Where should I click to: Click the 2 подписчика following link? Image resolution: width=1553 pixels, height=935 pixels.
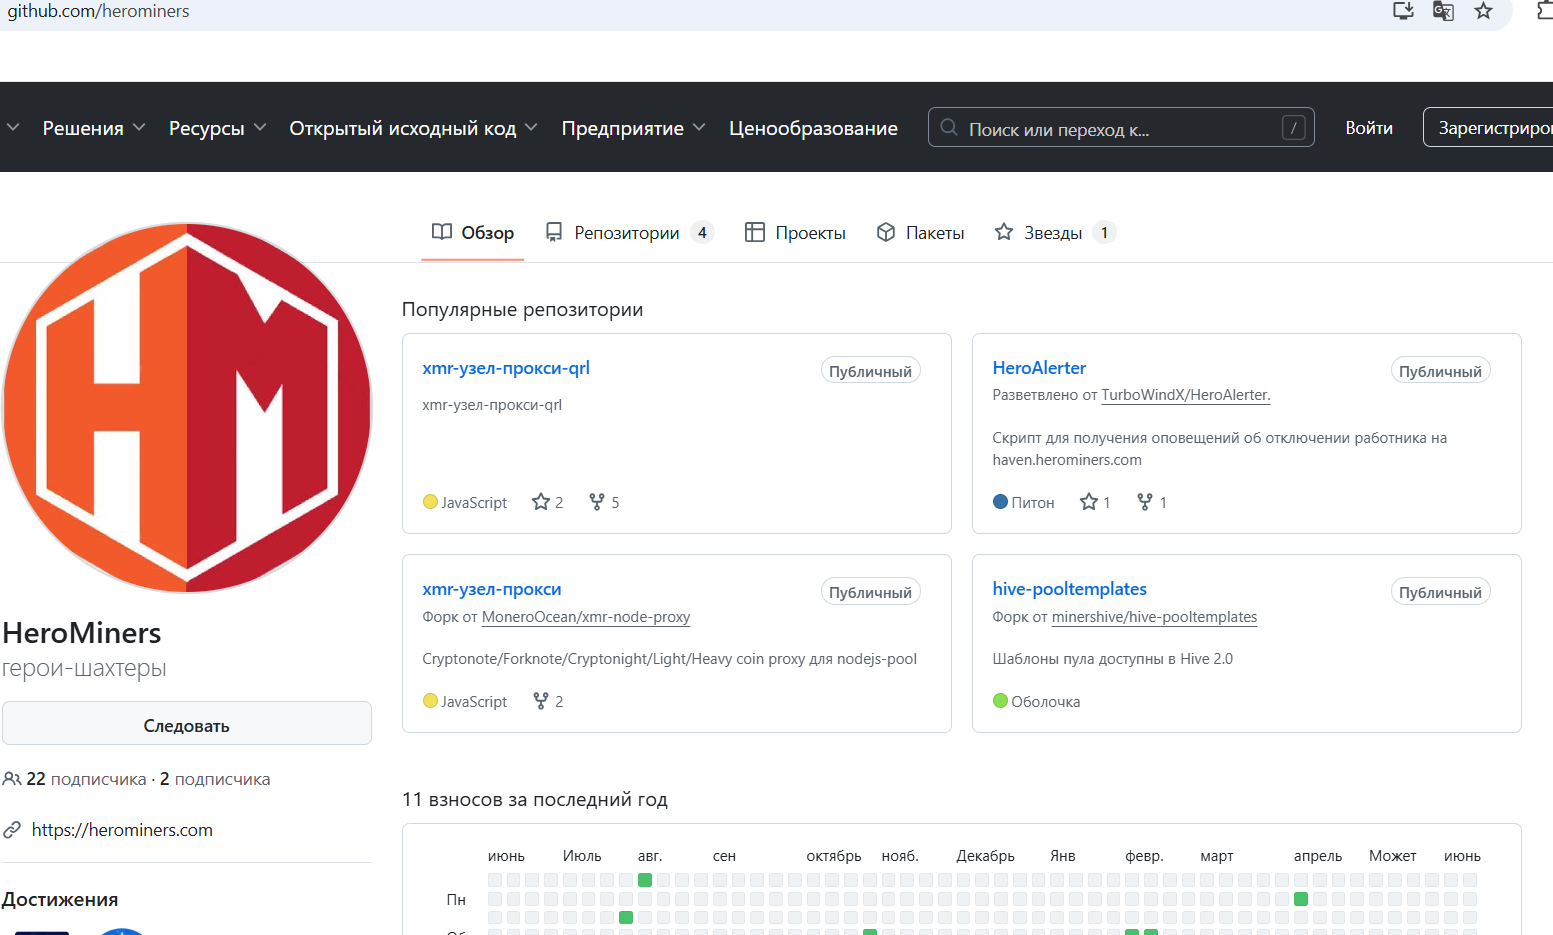click(215, 779)
